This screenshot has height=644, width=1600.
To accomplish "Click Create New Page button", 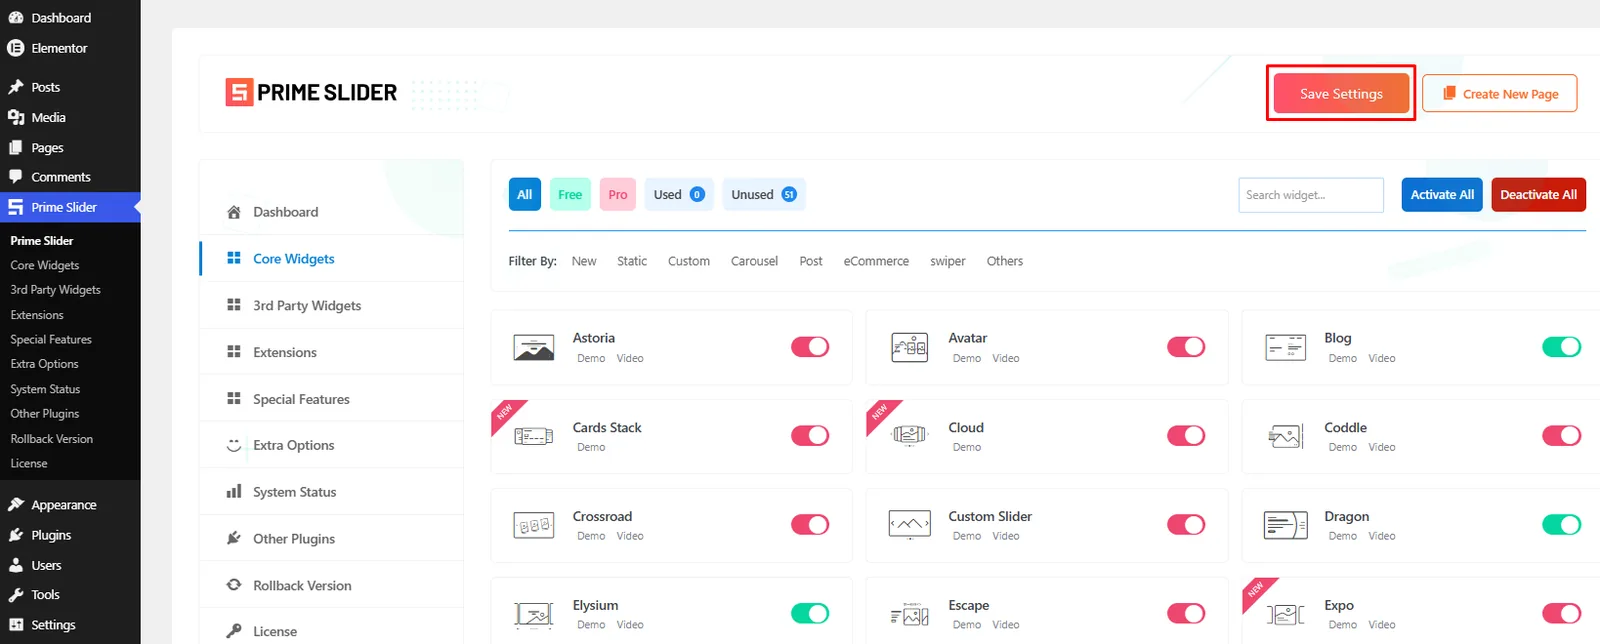I will tap(1500, 94).
